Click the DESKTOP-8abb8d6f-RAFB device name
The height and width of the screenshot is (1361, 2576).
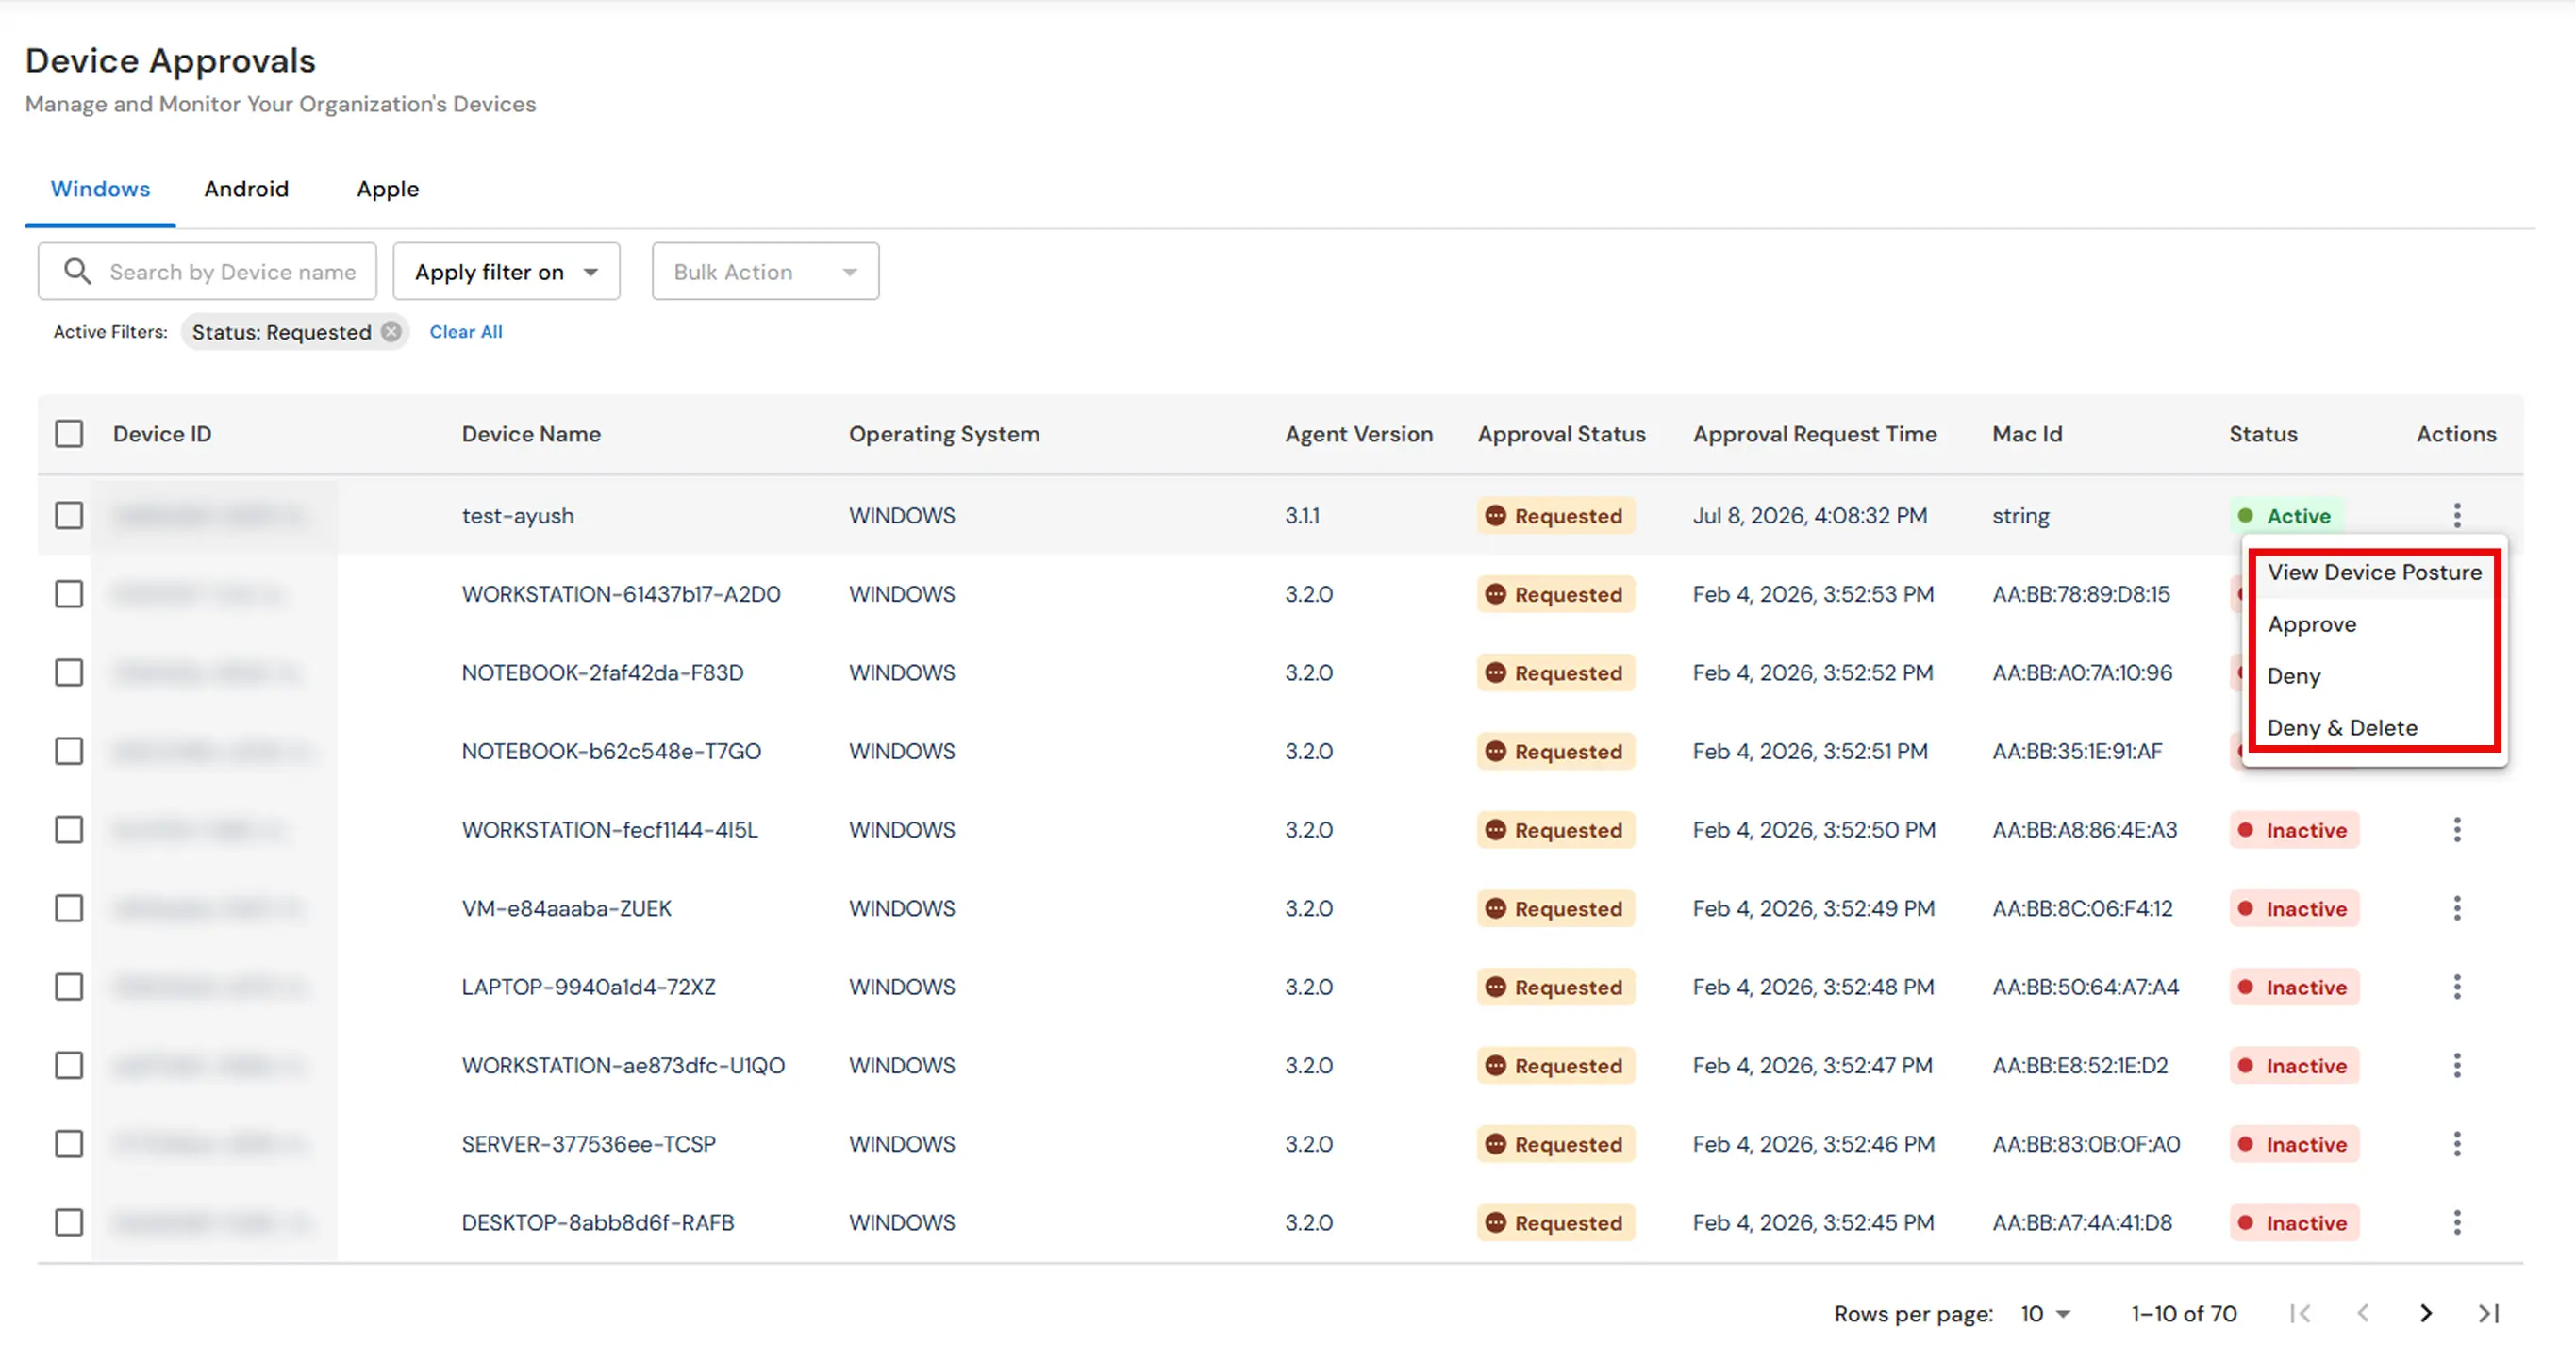tap(597, 1222)
